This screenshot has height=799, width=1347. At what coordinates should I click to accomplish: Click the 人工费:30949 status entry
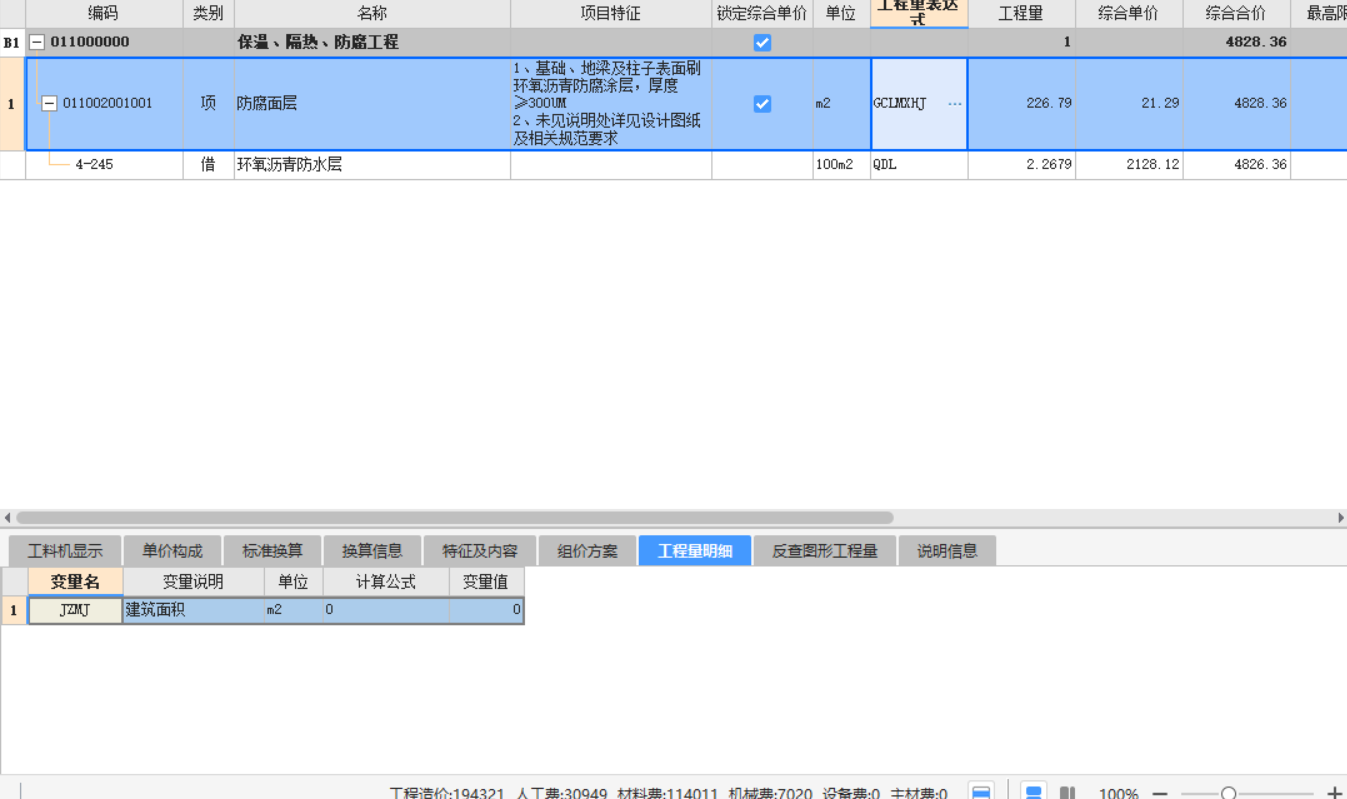562,794
